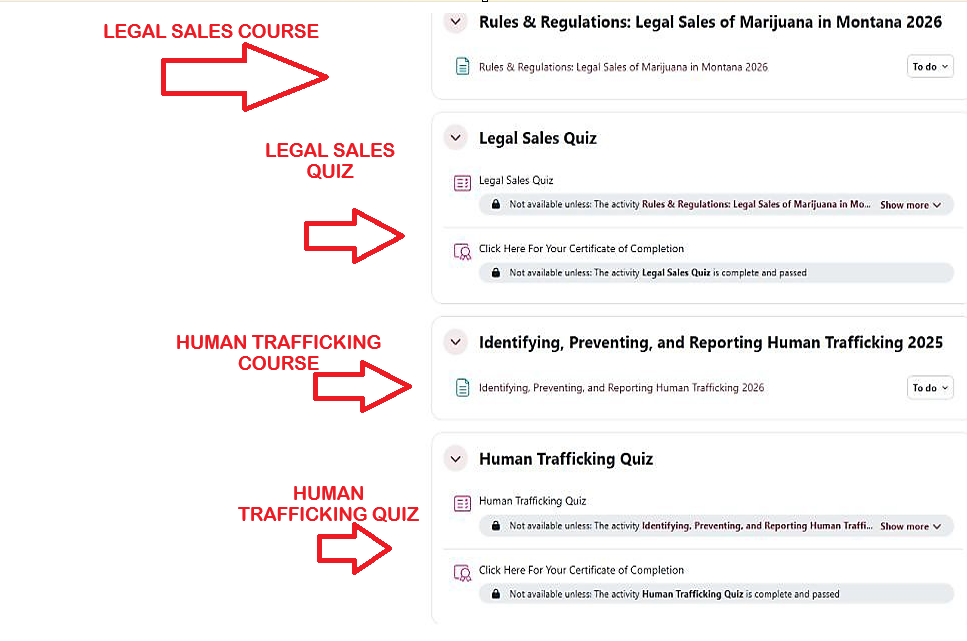This screenshot has width=967, height=641.
Task: Open the Rules & Regulations: Legal Sales activity link
Action: click(x=623, y=66)
